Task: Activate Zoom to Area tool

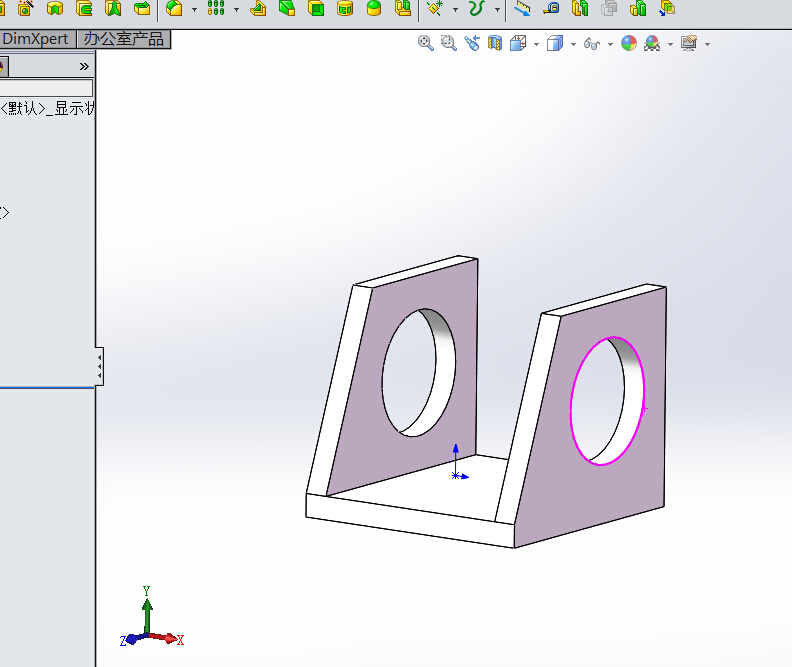Action: pos(449,43)
